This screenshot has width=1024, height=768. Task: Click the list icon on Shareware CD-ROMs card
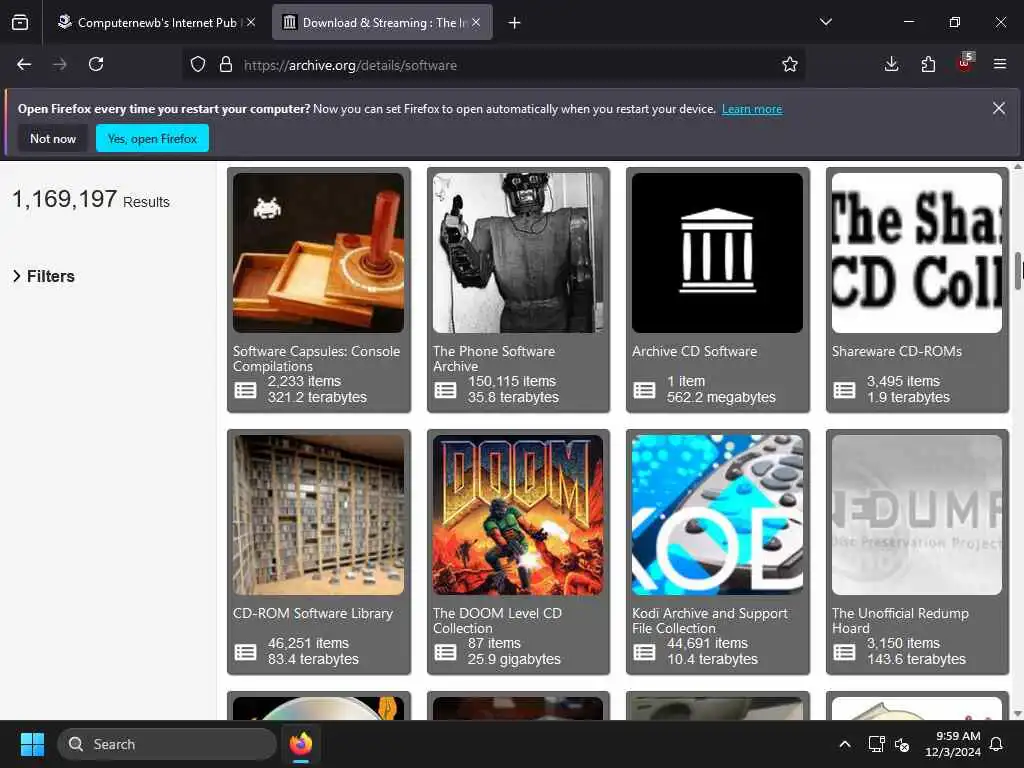click(x=844, y=391)
